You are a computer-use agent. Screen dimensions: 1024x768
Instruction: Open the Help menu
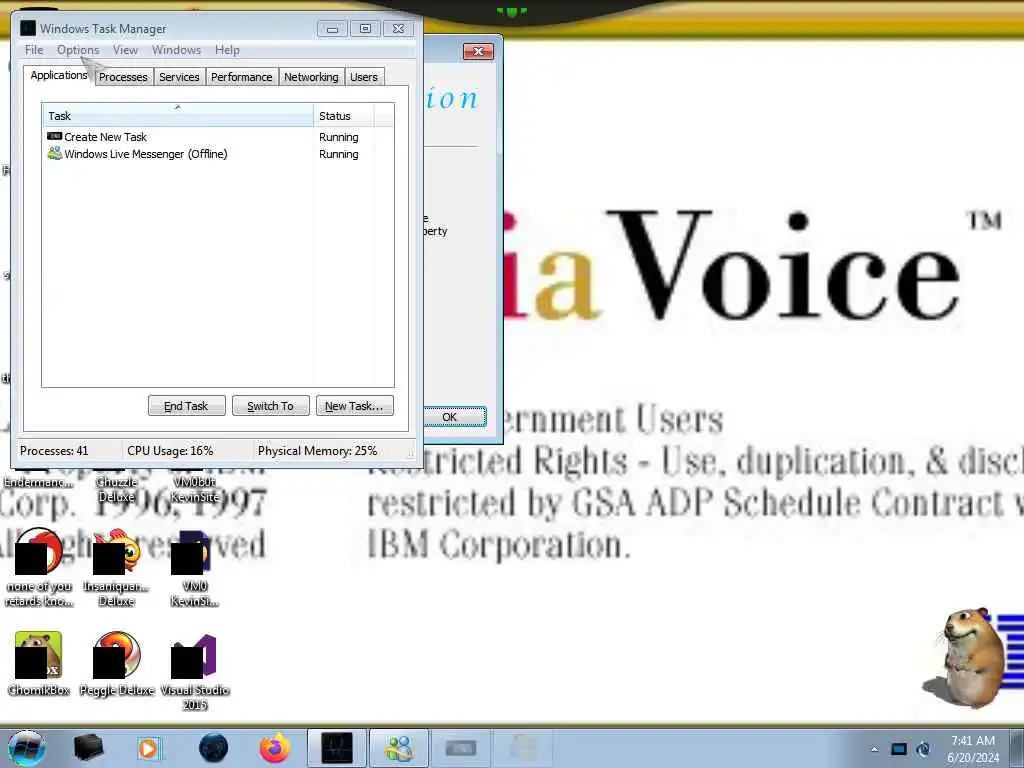[x=227, y=50]
